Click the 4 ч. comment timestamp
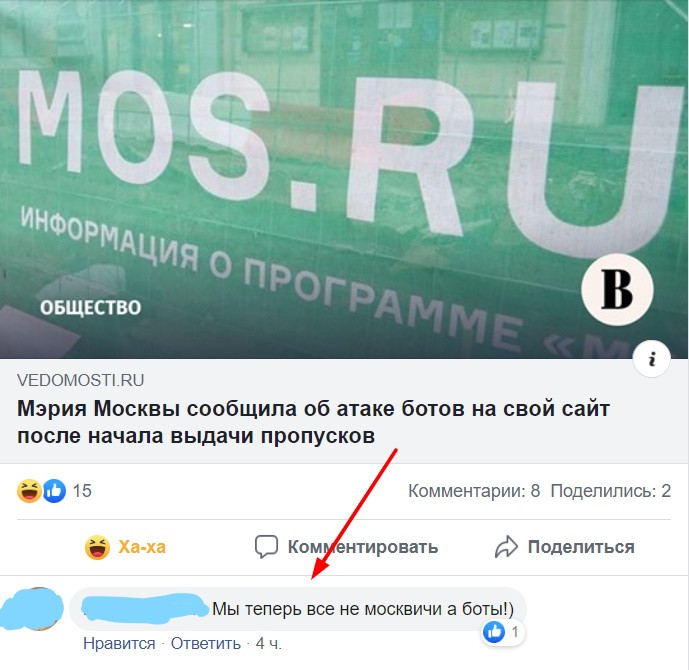The width and height of the screenshot is (689, 670). pos(268,644)
